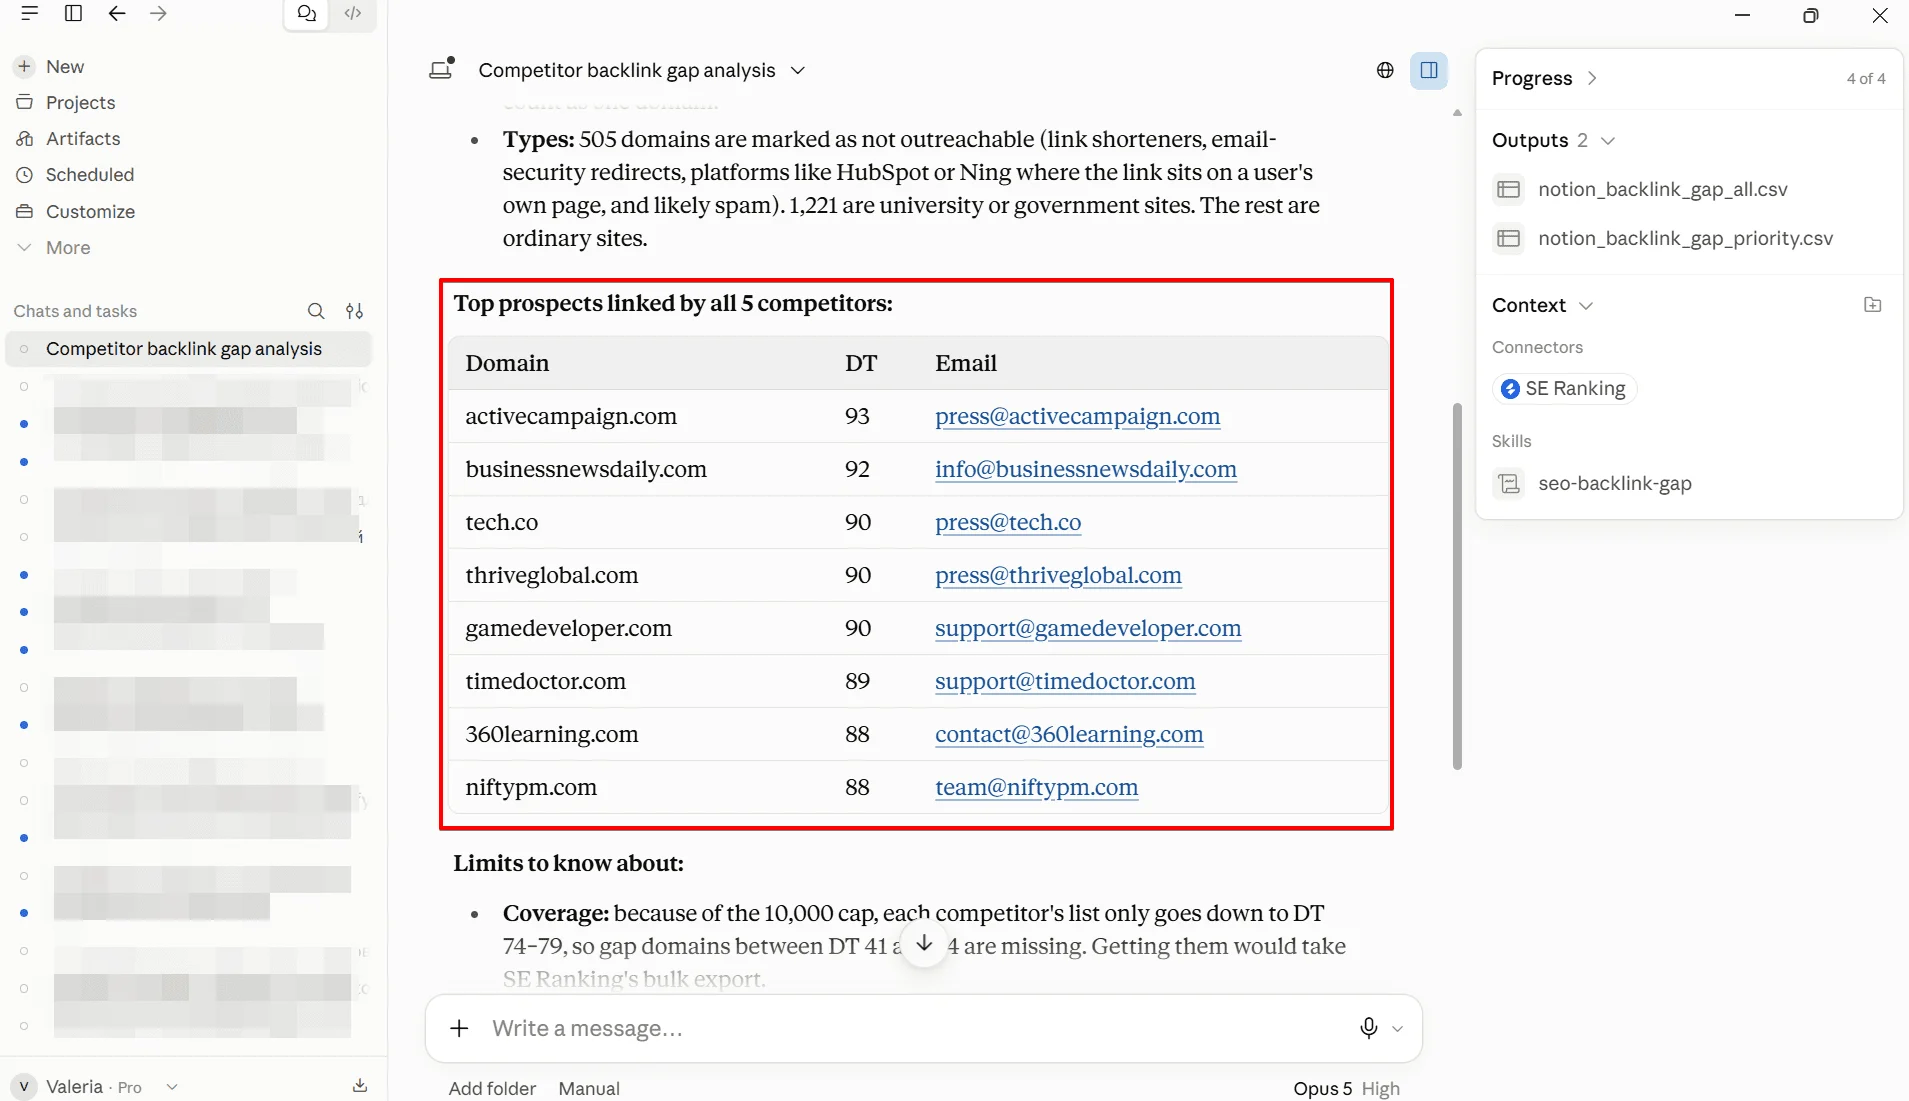The height and width of the screenshot is (1101, 1909).
Task: Switch to chat mode icon
Action: click(307, 13)
